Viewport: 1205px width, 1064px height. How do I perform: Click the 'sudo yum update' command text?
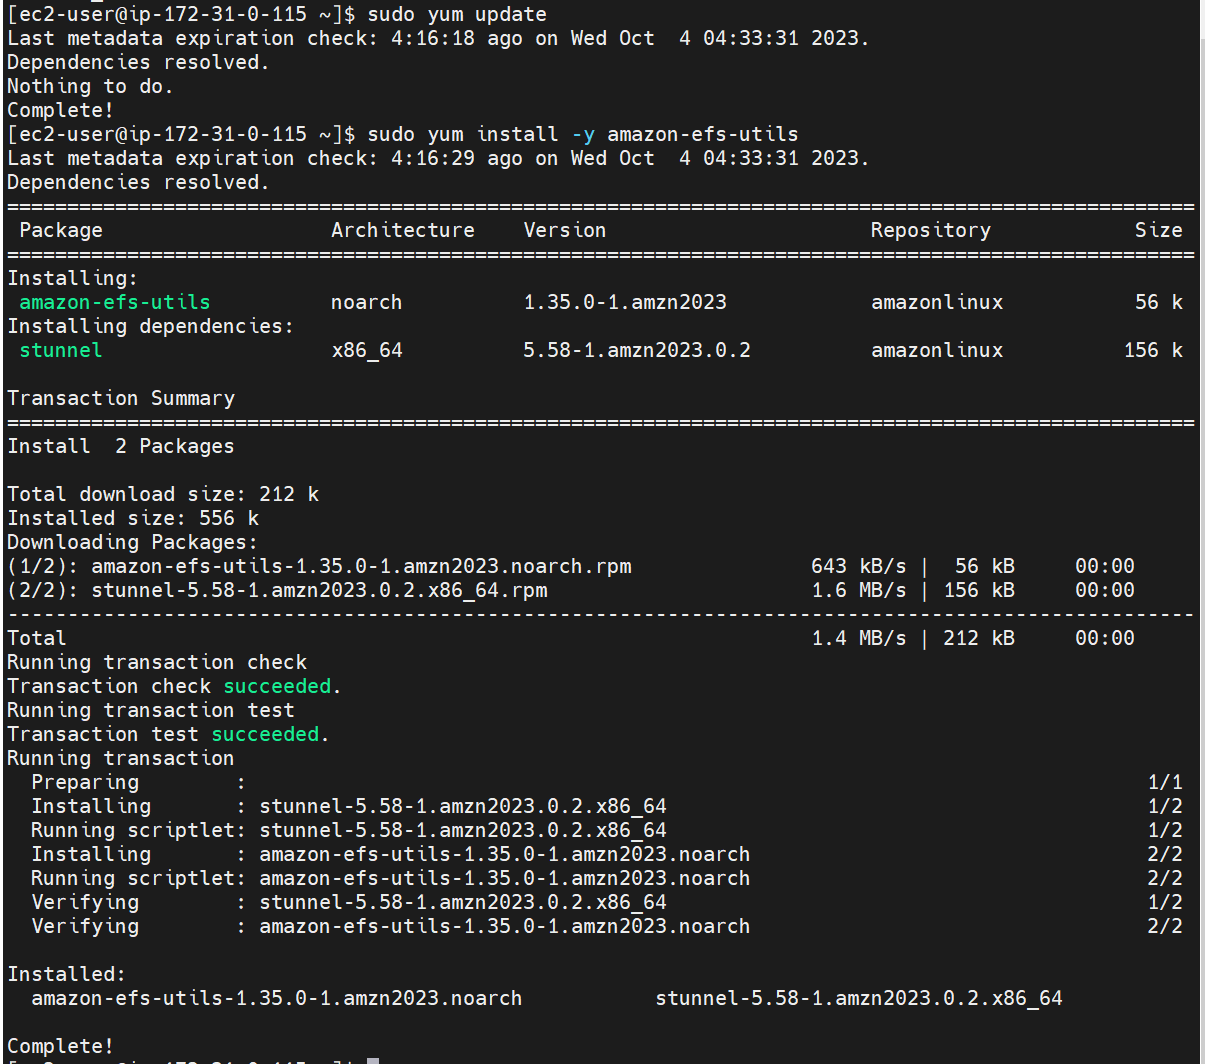457,15
